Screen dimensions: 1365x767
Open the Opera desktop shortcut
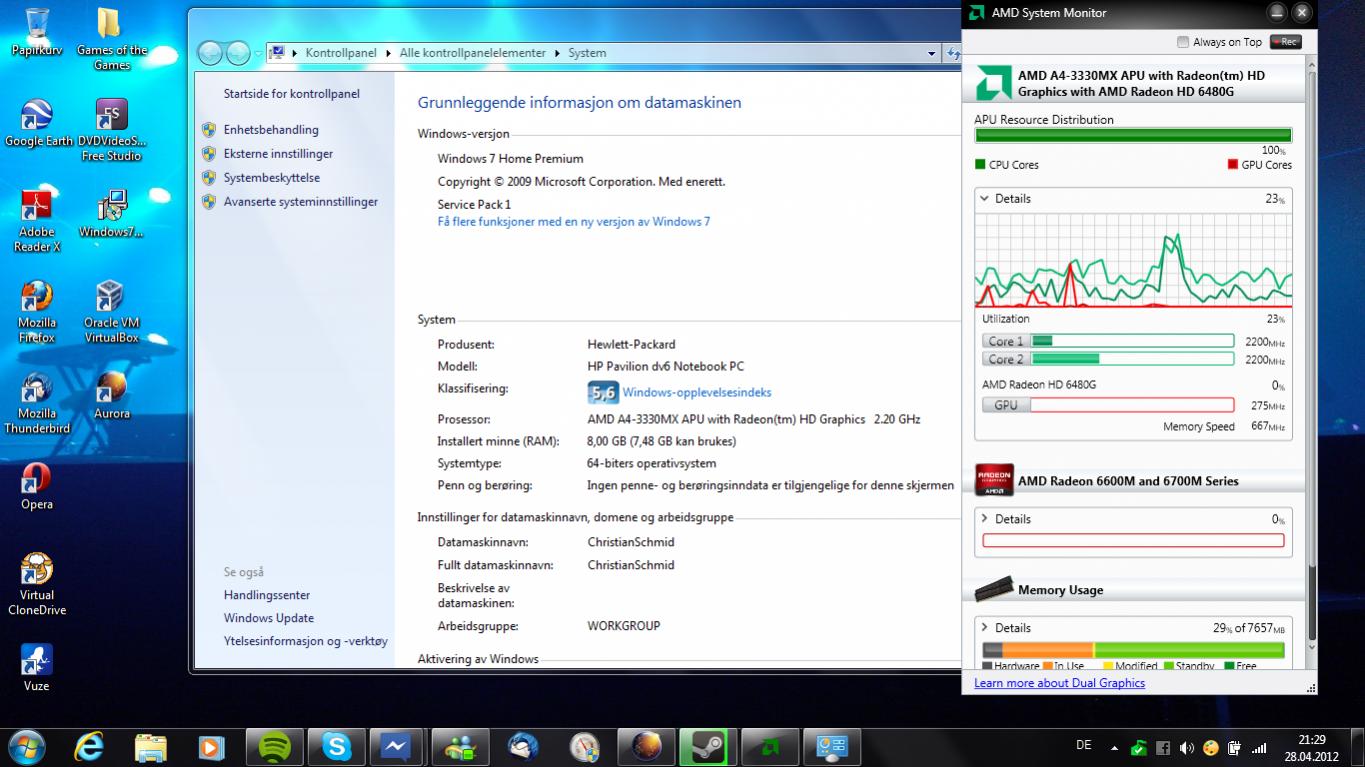tap(37, 486)
